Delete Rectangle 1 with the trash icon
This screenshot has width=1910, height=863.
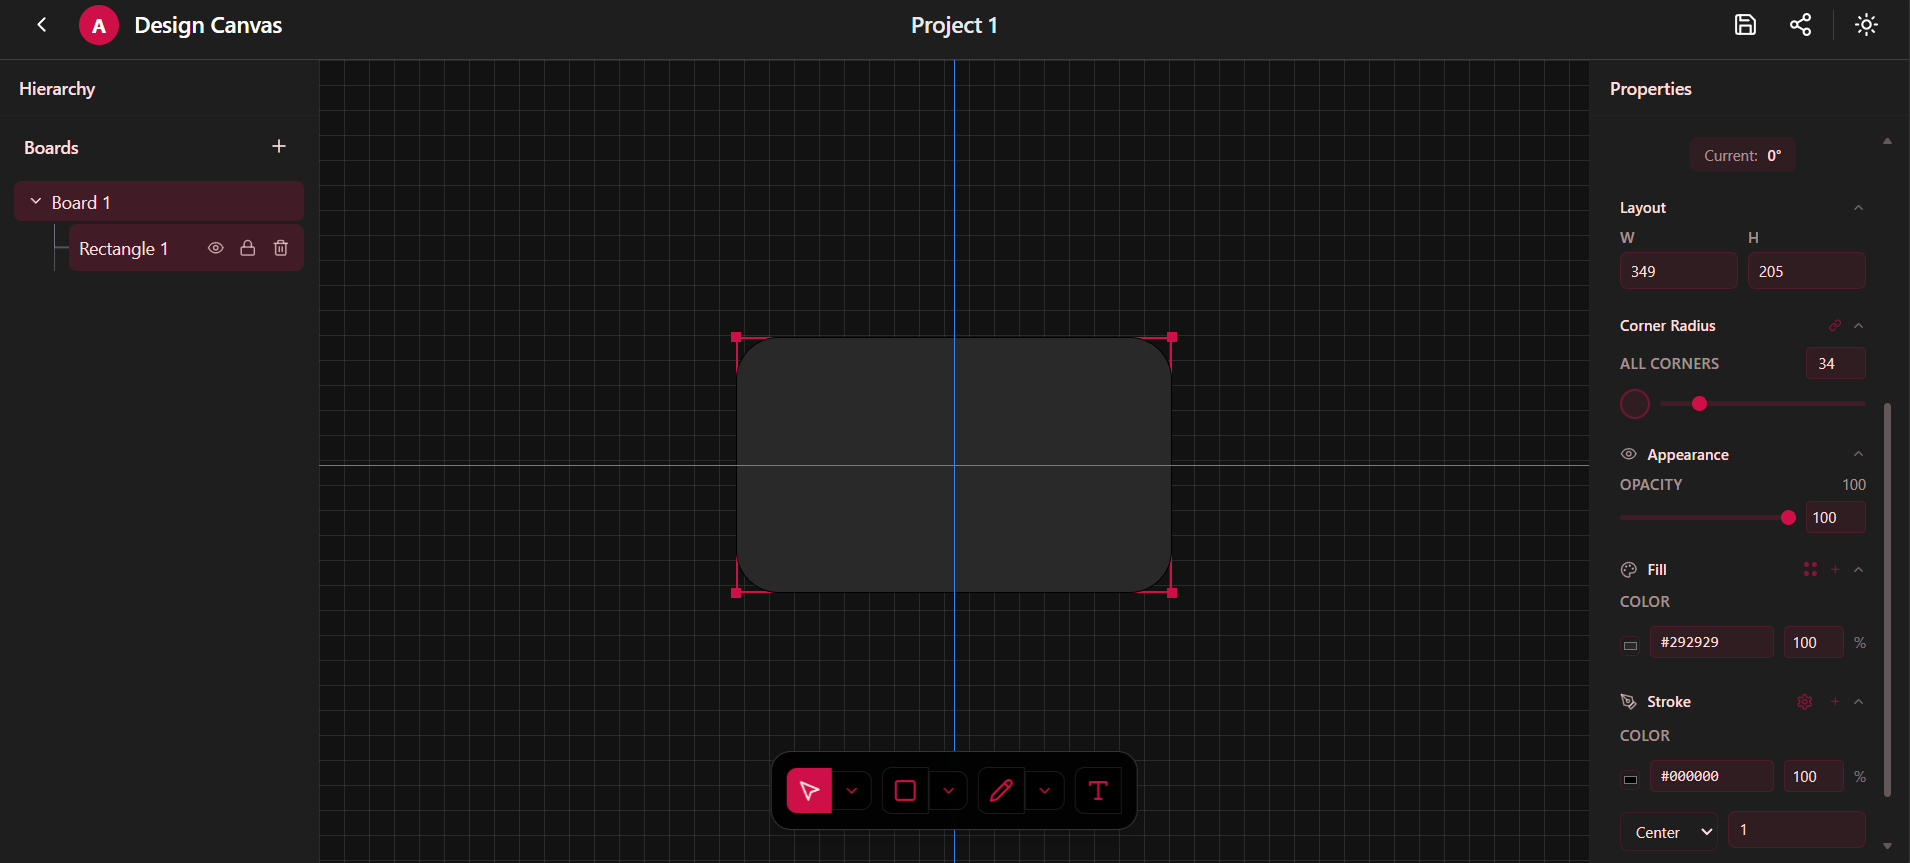(281, 248)
